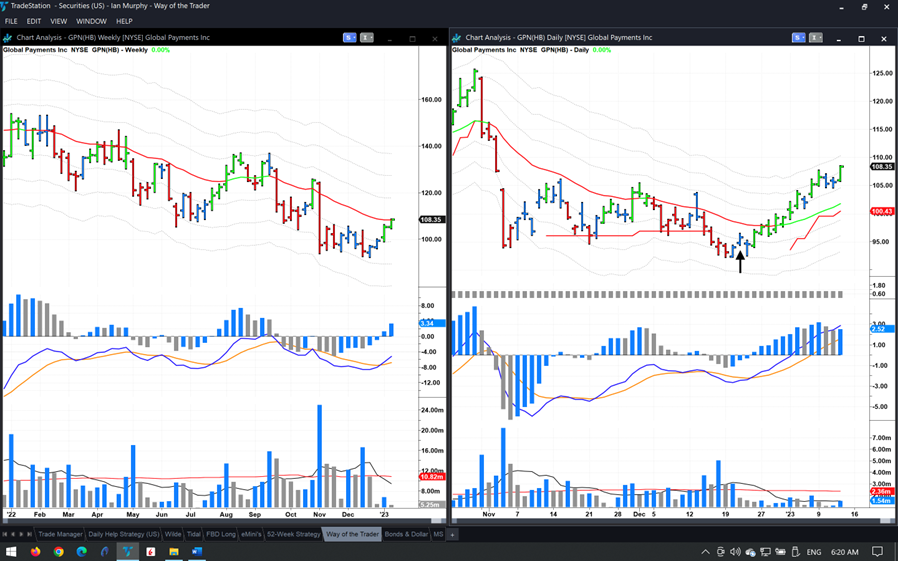Open the VIEW menu
Screen dimensions: 898x561
58,21
